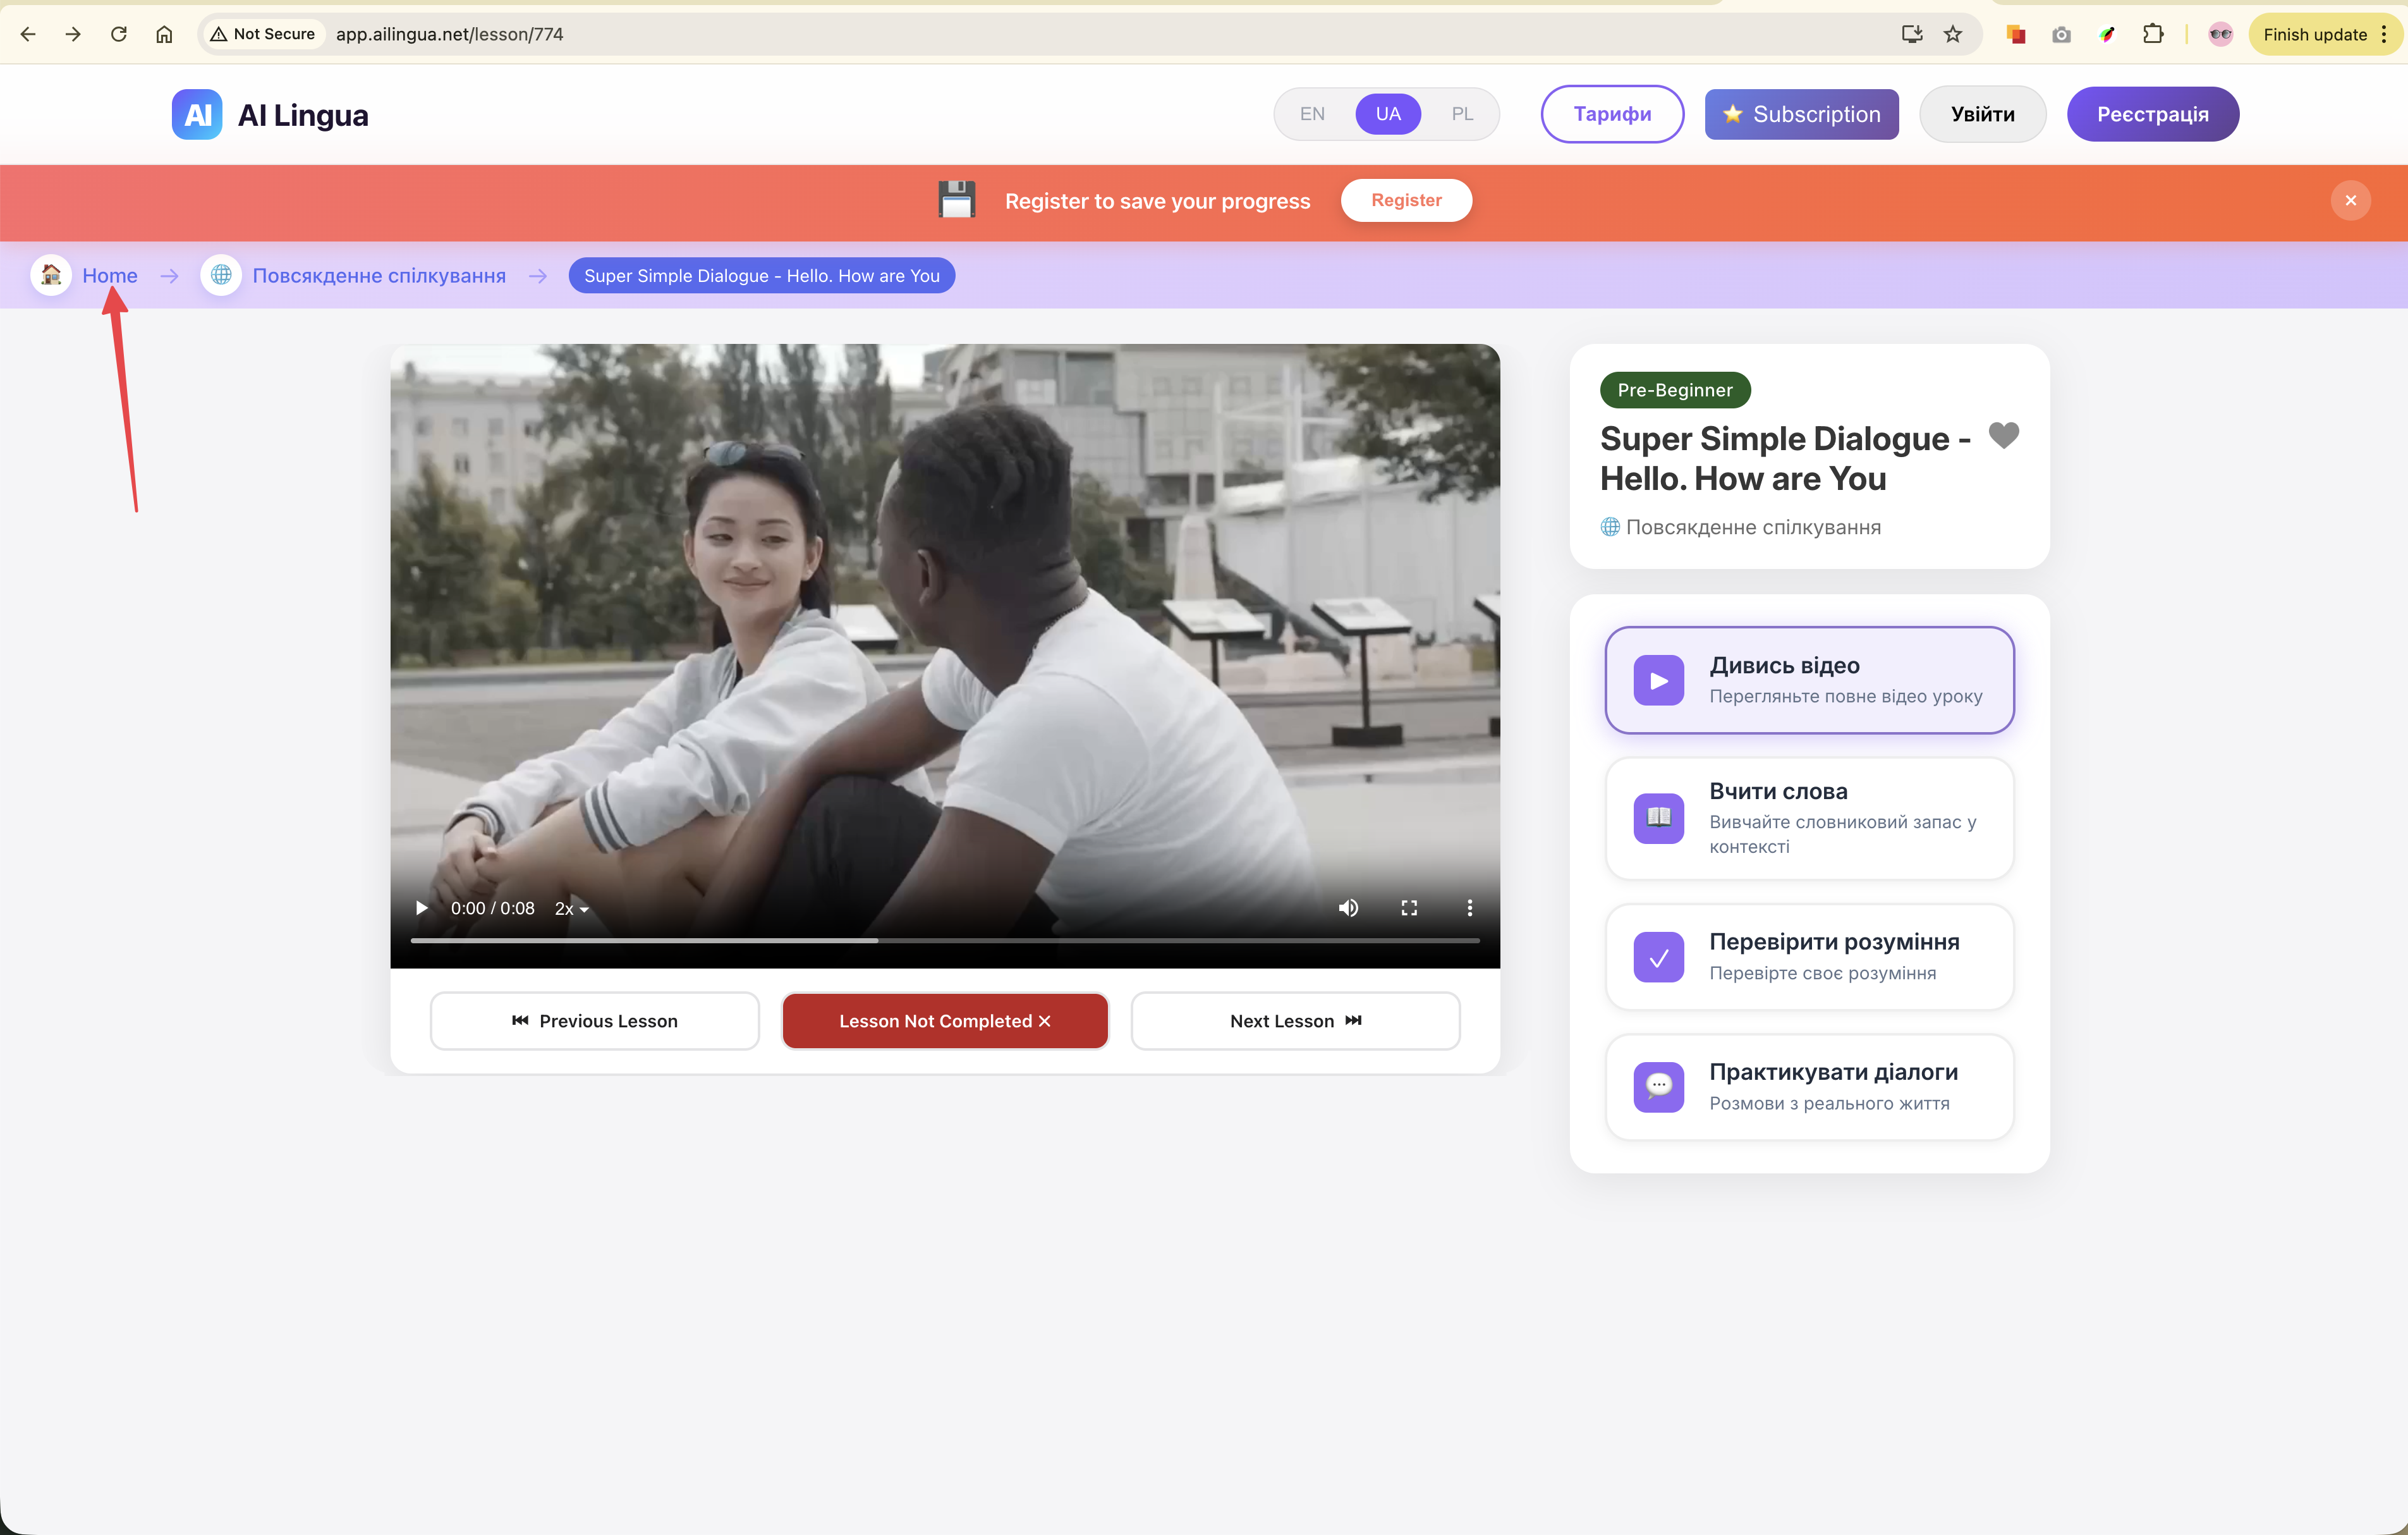Screen dimensions: 2408x1535
Task: Close the register progress banner
Action: point(2350,200)
